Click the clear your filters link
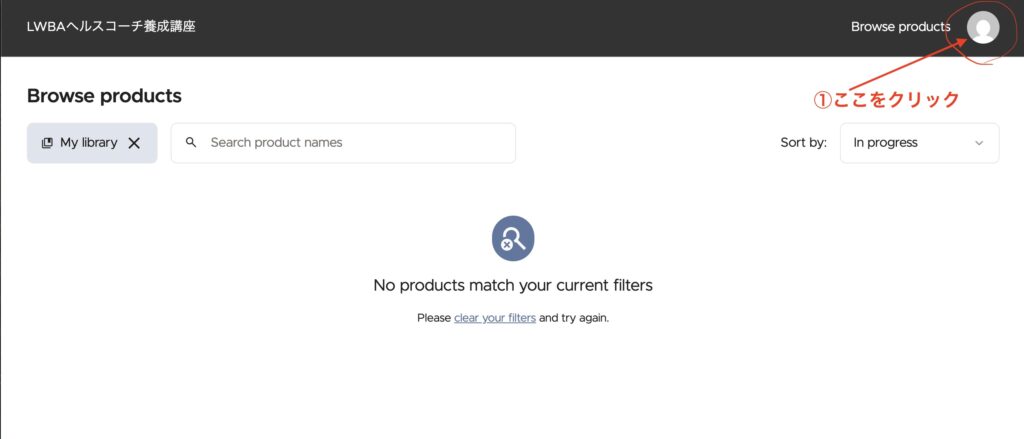 click(x=495, y=318)
